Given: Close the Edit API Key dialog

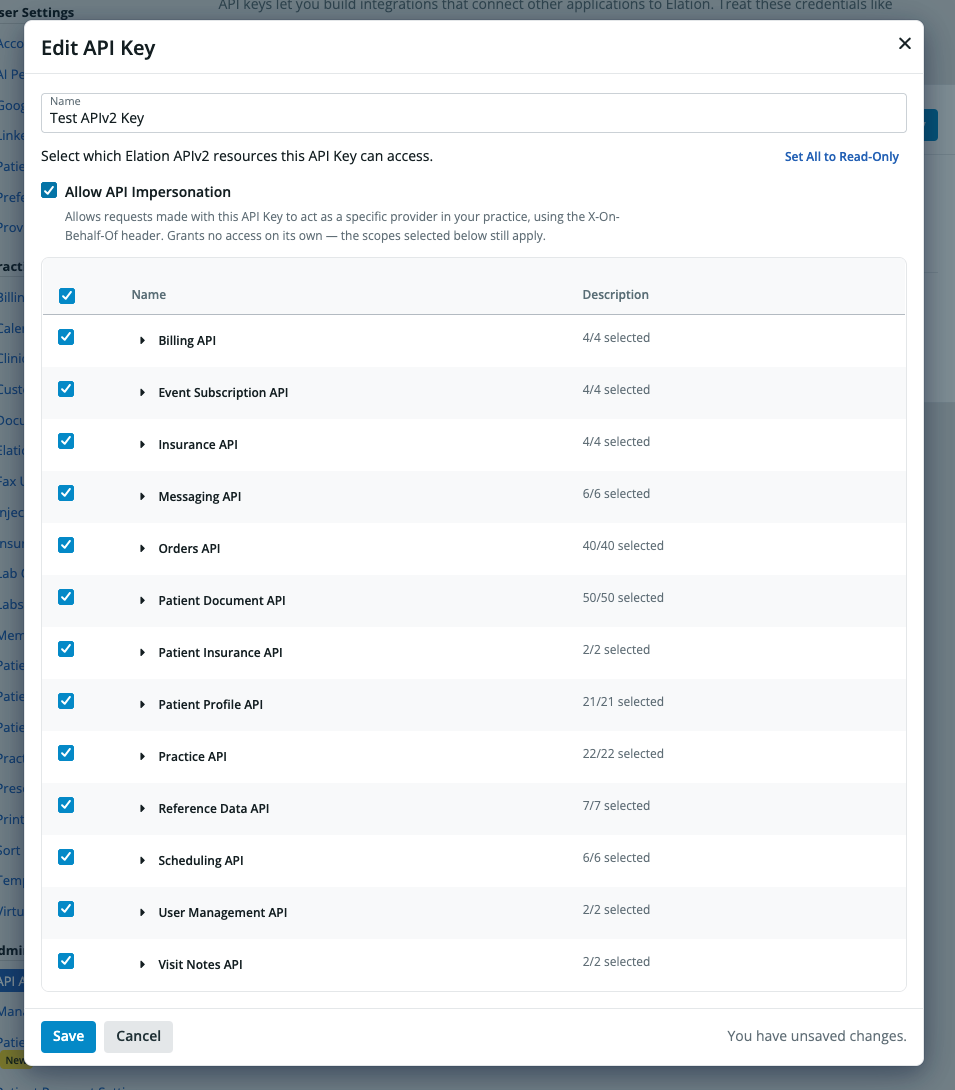Looking at the screenshot, I should click(904, 44).
